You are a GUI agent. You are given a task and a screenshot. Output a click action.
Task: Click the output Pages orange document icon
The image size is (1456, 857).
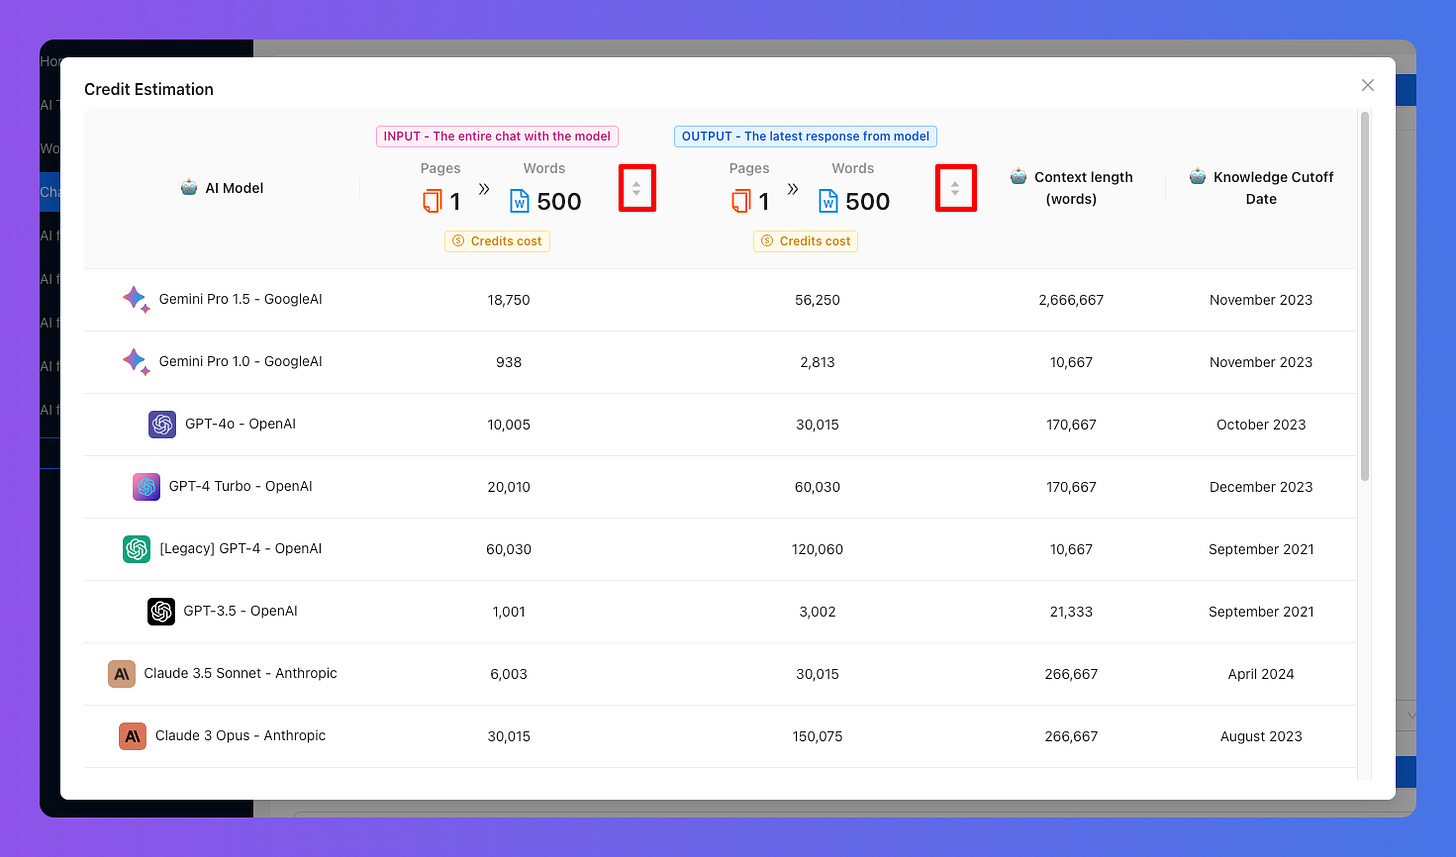click(741, 201)
